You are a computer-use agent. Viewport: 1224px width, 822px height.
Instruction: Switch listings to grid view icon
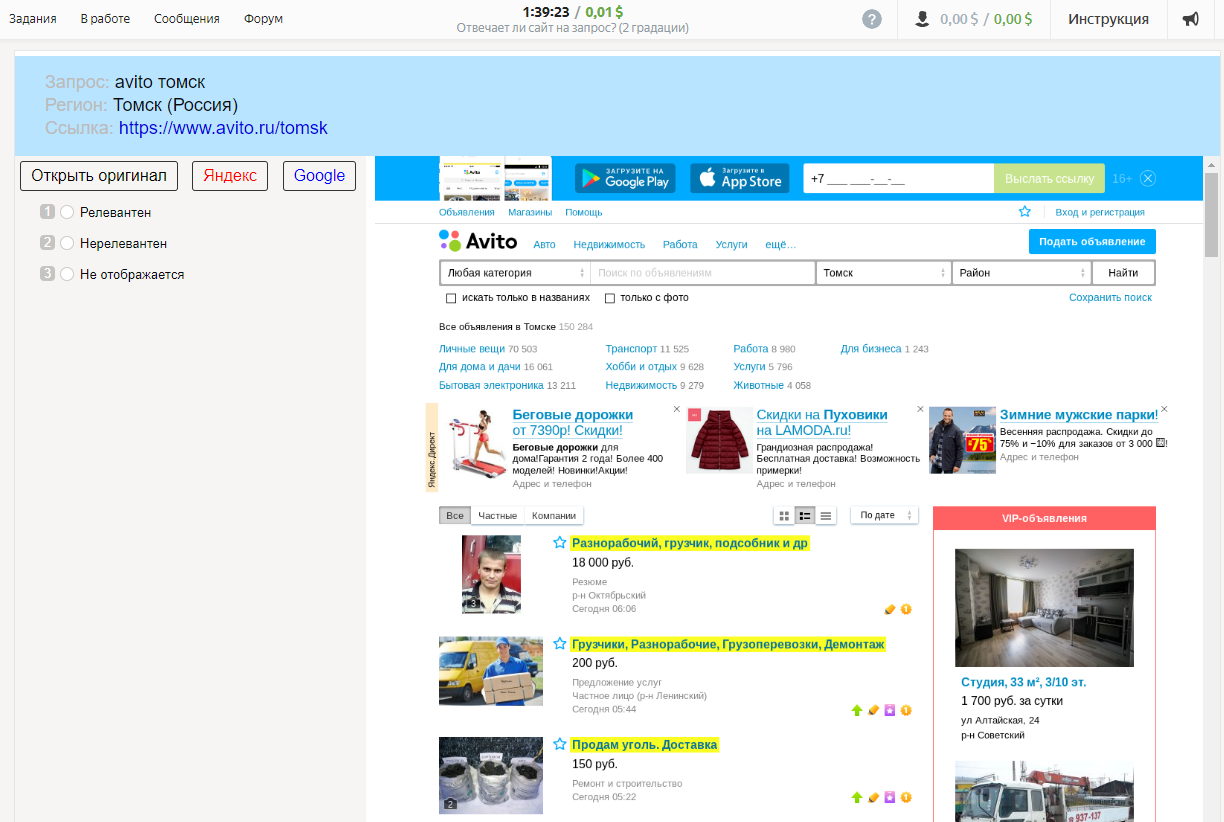point(784,516)
